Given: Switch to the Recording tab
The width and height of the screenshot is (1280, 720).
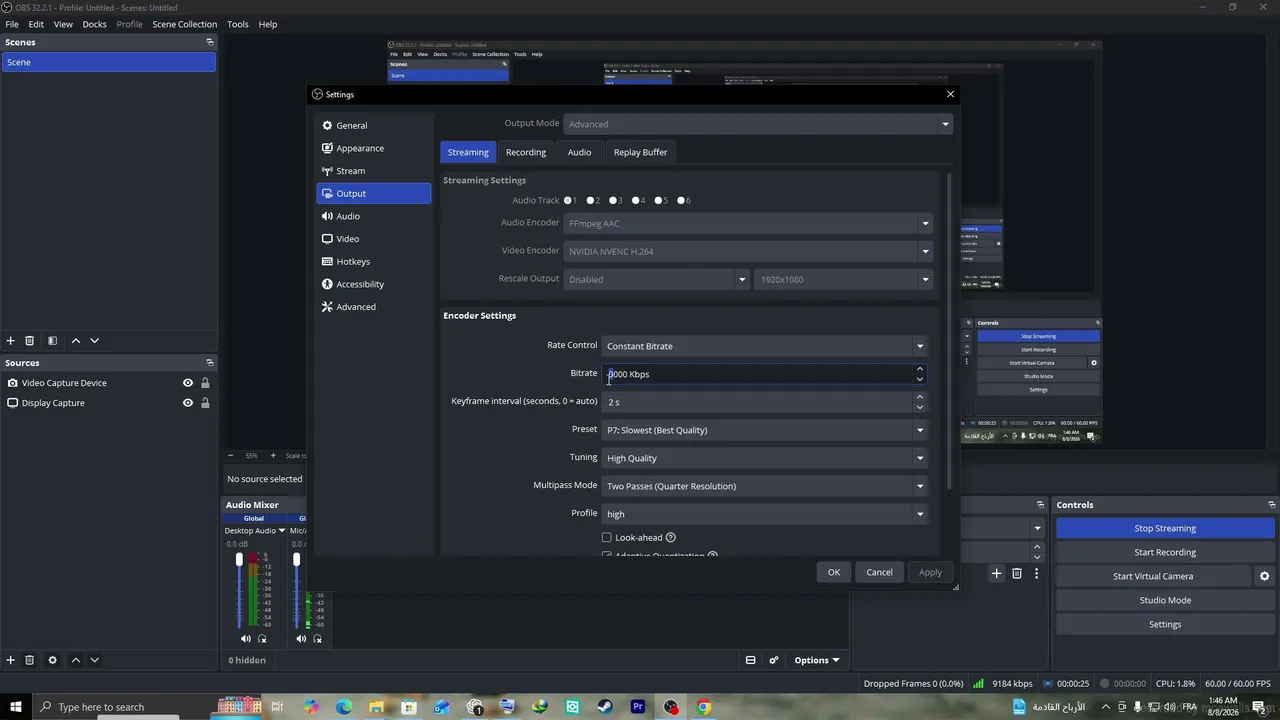Looking at the screenshot, I should (x=526, y=152).
